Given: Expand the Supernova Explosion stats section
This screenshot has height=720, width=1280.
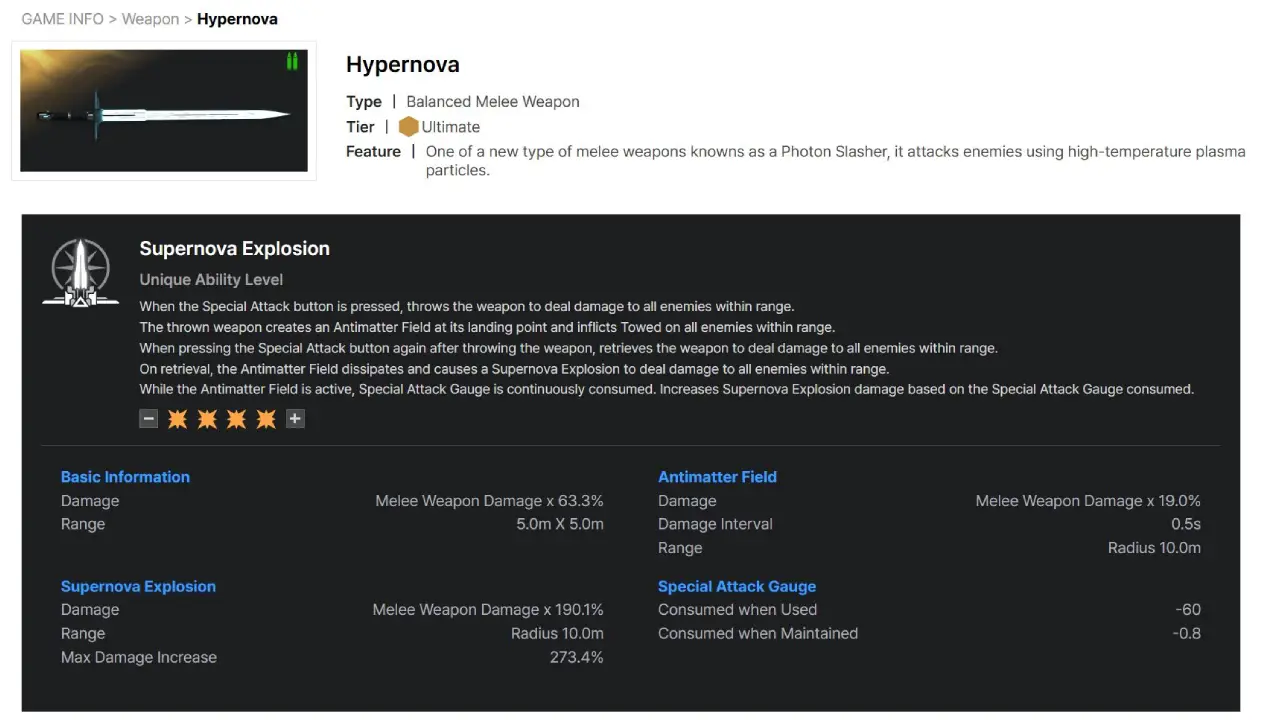Looking at the screenshot, I should tap(138, 586).
